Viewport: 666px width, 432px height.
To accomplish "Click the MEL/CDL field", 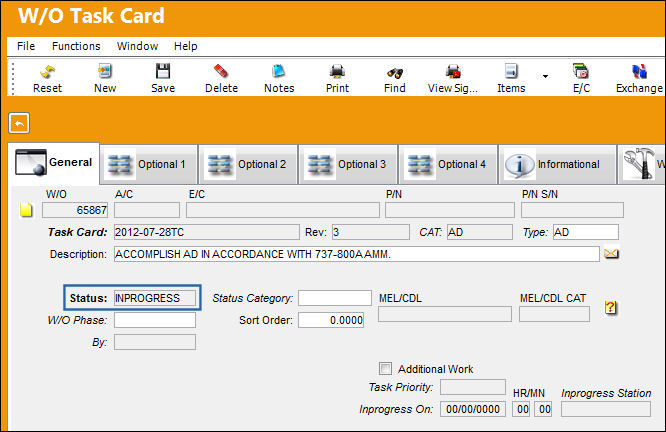I will (445, 314).
